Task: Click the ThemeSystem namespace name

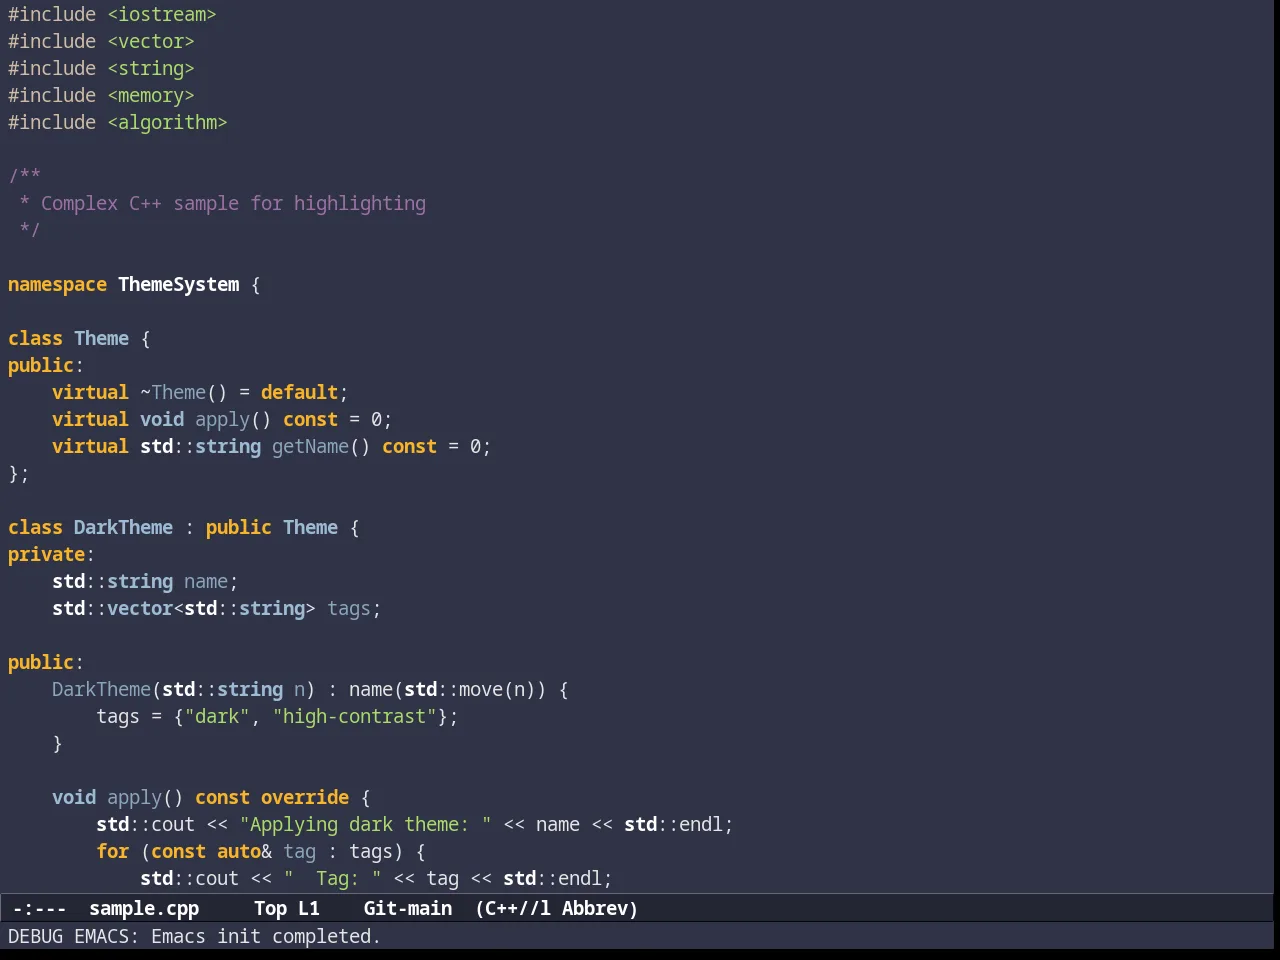Action: click(x=179, y=284)
